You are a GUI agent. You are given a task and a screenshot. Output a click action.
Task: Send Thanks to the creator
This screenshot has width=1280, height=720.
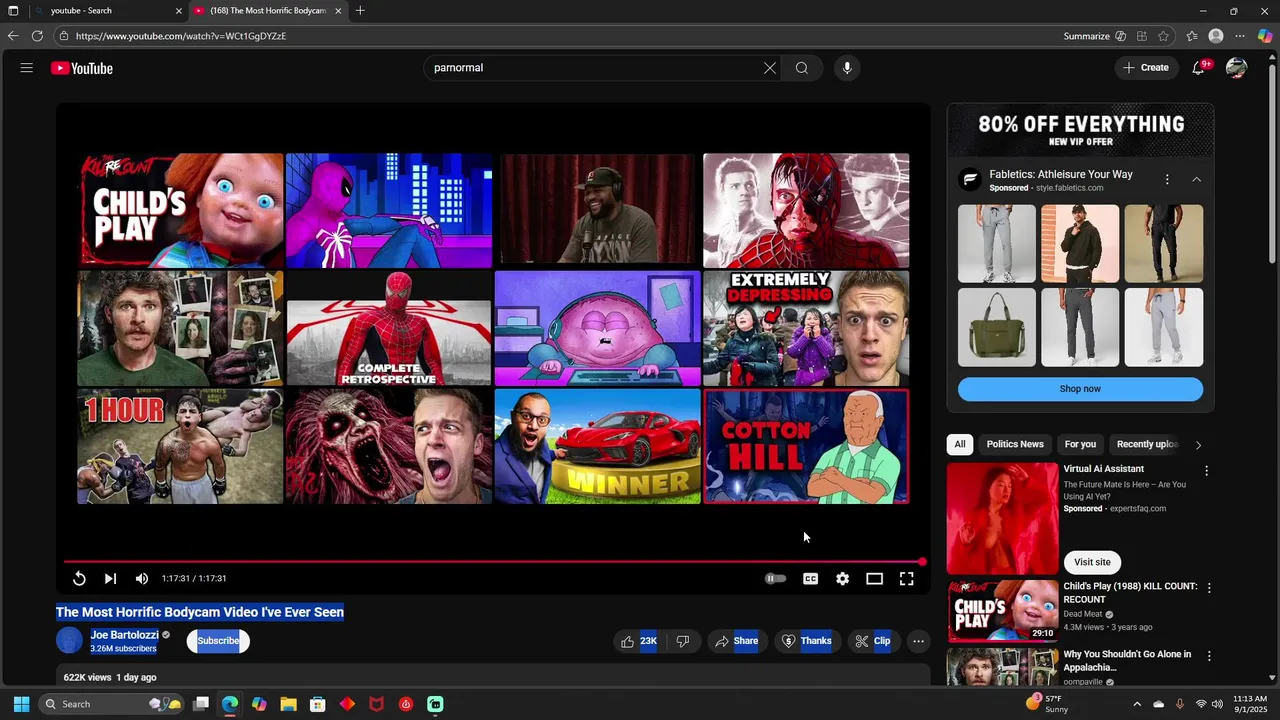click(807, 641)
